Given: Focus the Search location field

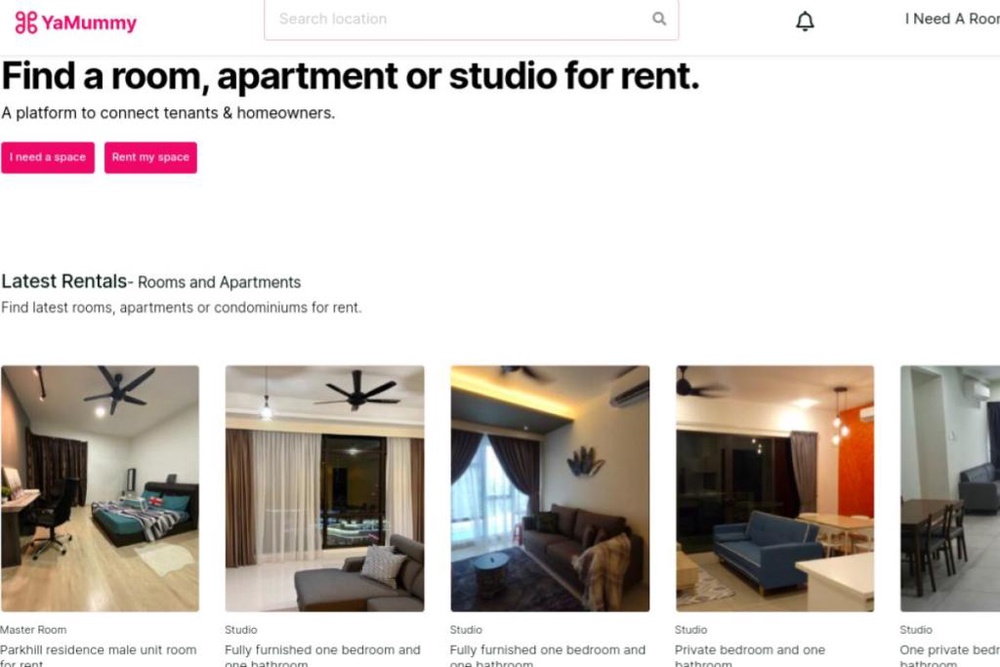Looking at the screenshot, I should (x=471, y=20).
